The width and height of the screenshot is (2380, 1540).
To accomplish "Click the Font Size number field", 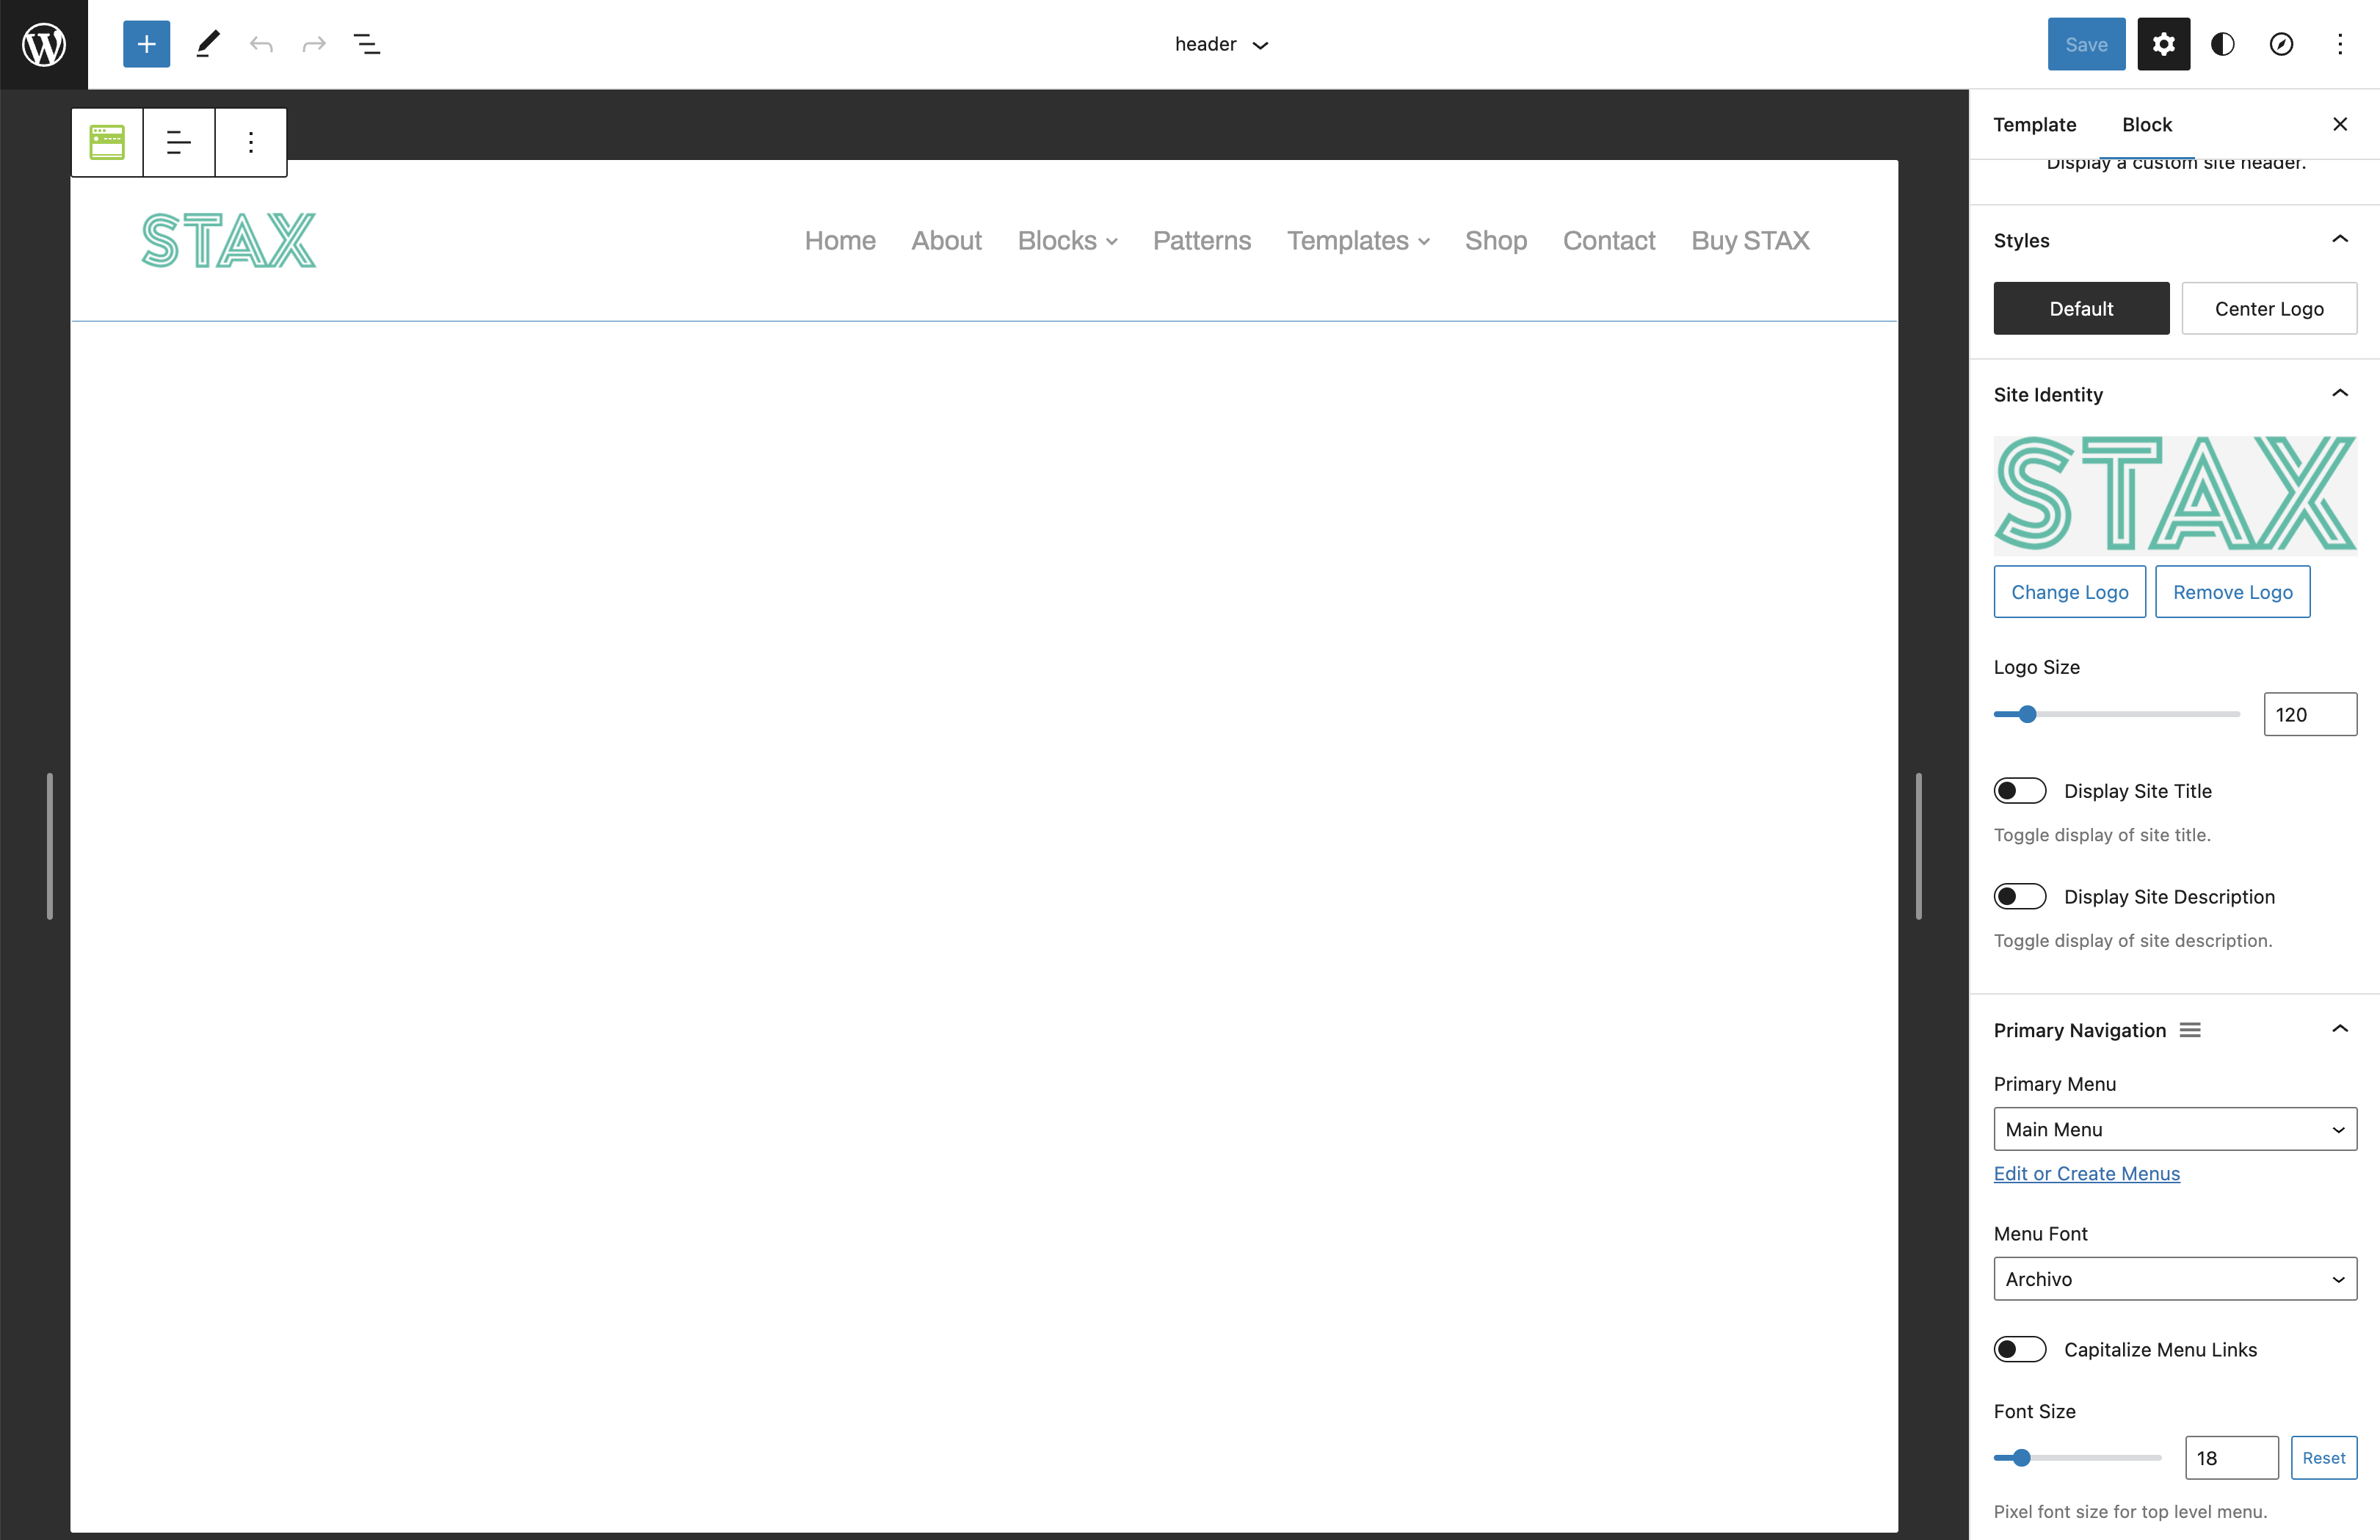I will [x=2231, y=1458].
